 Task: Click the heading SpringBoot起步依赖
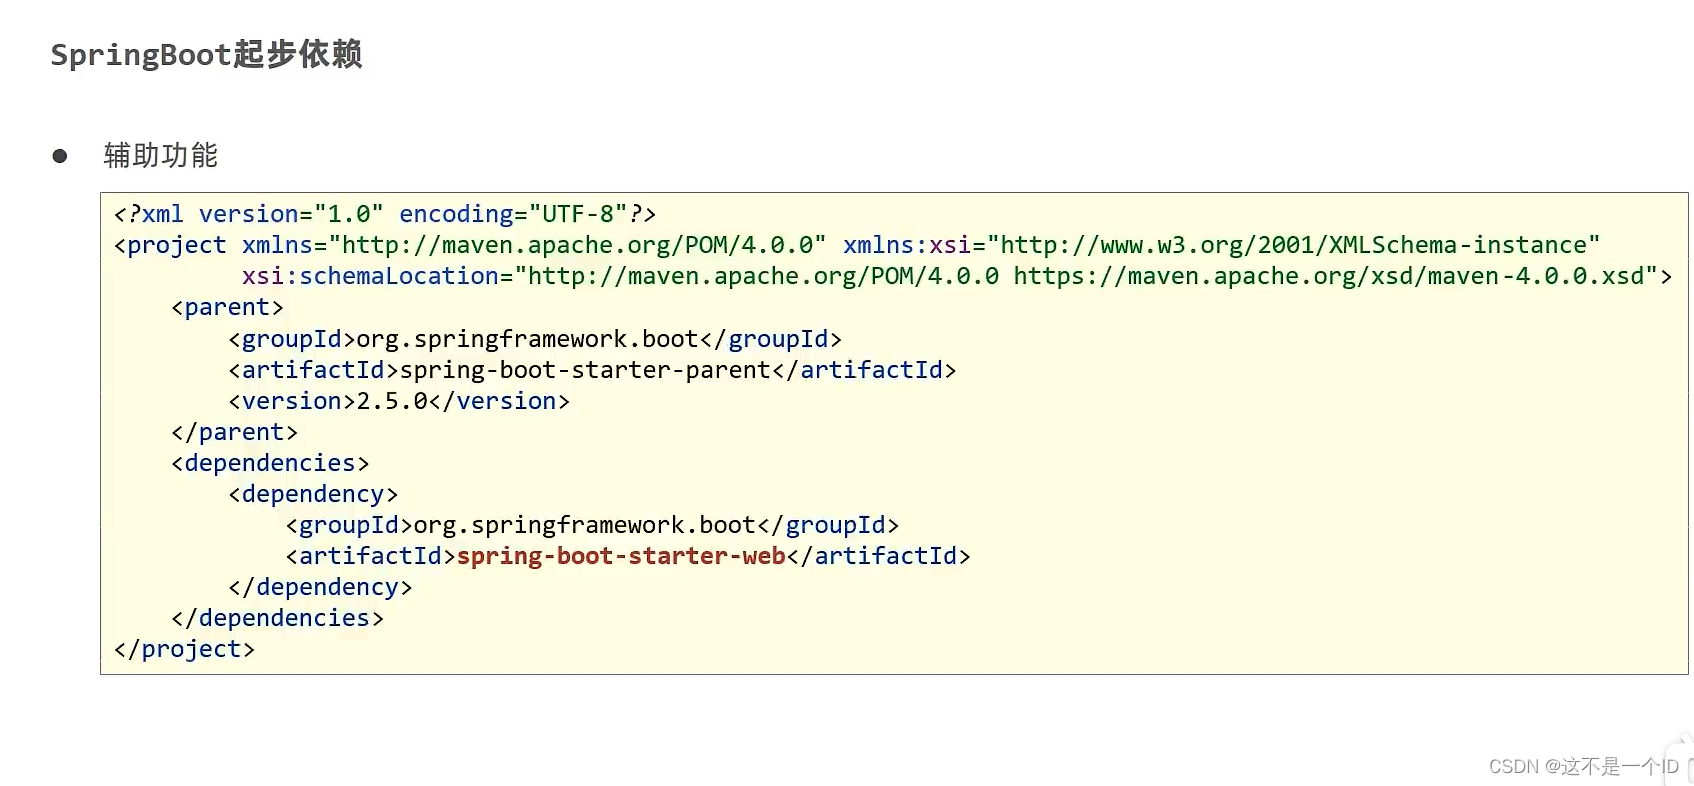206,54
